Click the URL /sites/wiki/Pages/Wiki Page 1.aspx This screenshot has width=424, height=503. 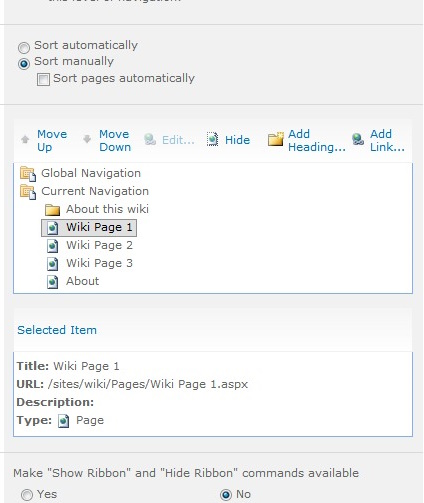(148, 384)
